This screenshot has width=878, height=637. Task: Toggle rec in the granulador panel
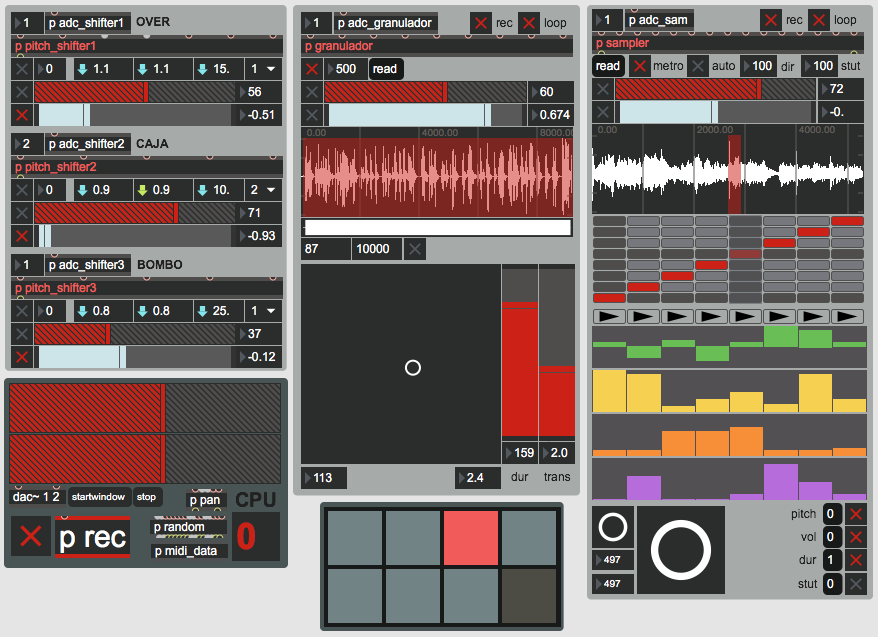[480, 23]
